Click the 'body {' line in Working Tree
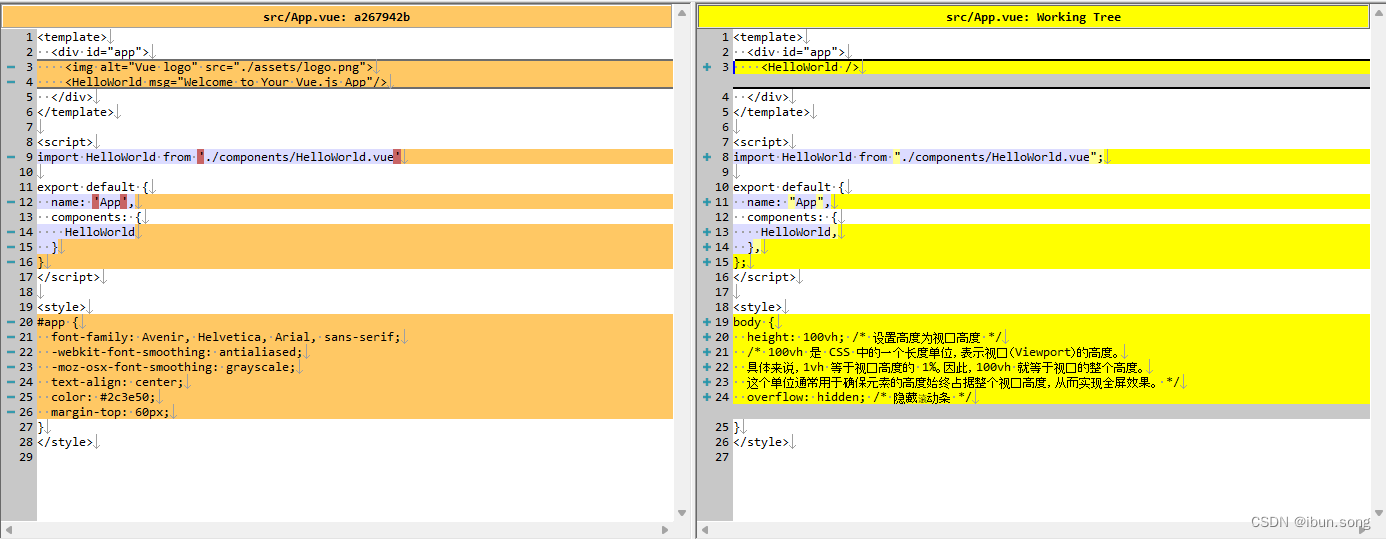The height and width of the screenshot is (539, 1386). tap(1051, 322)
